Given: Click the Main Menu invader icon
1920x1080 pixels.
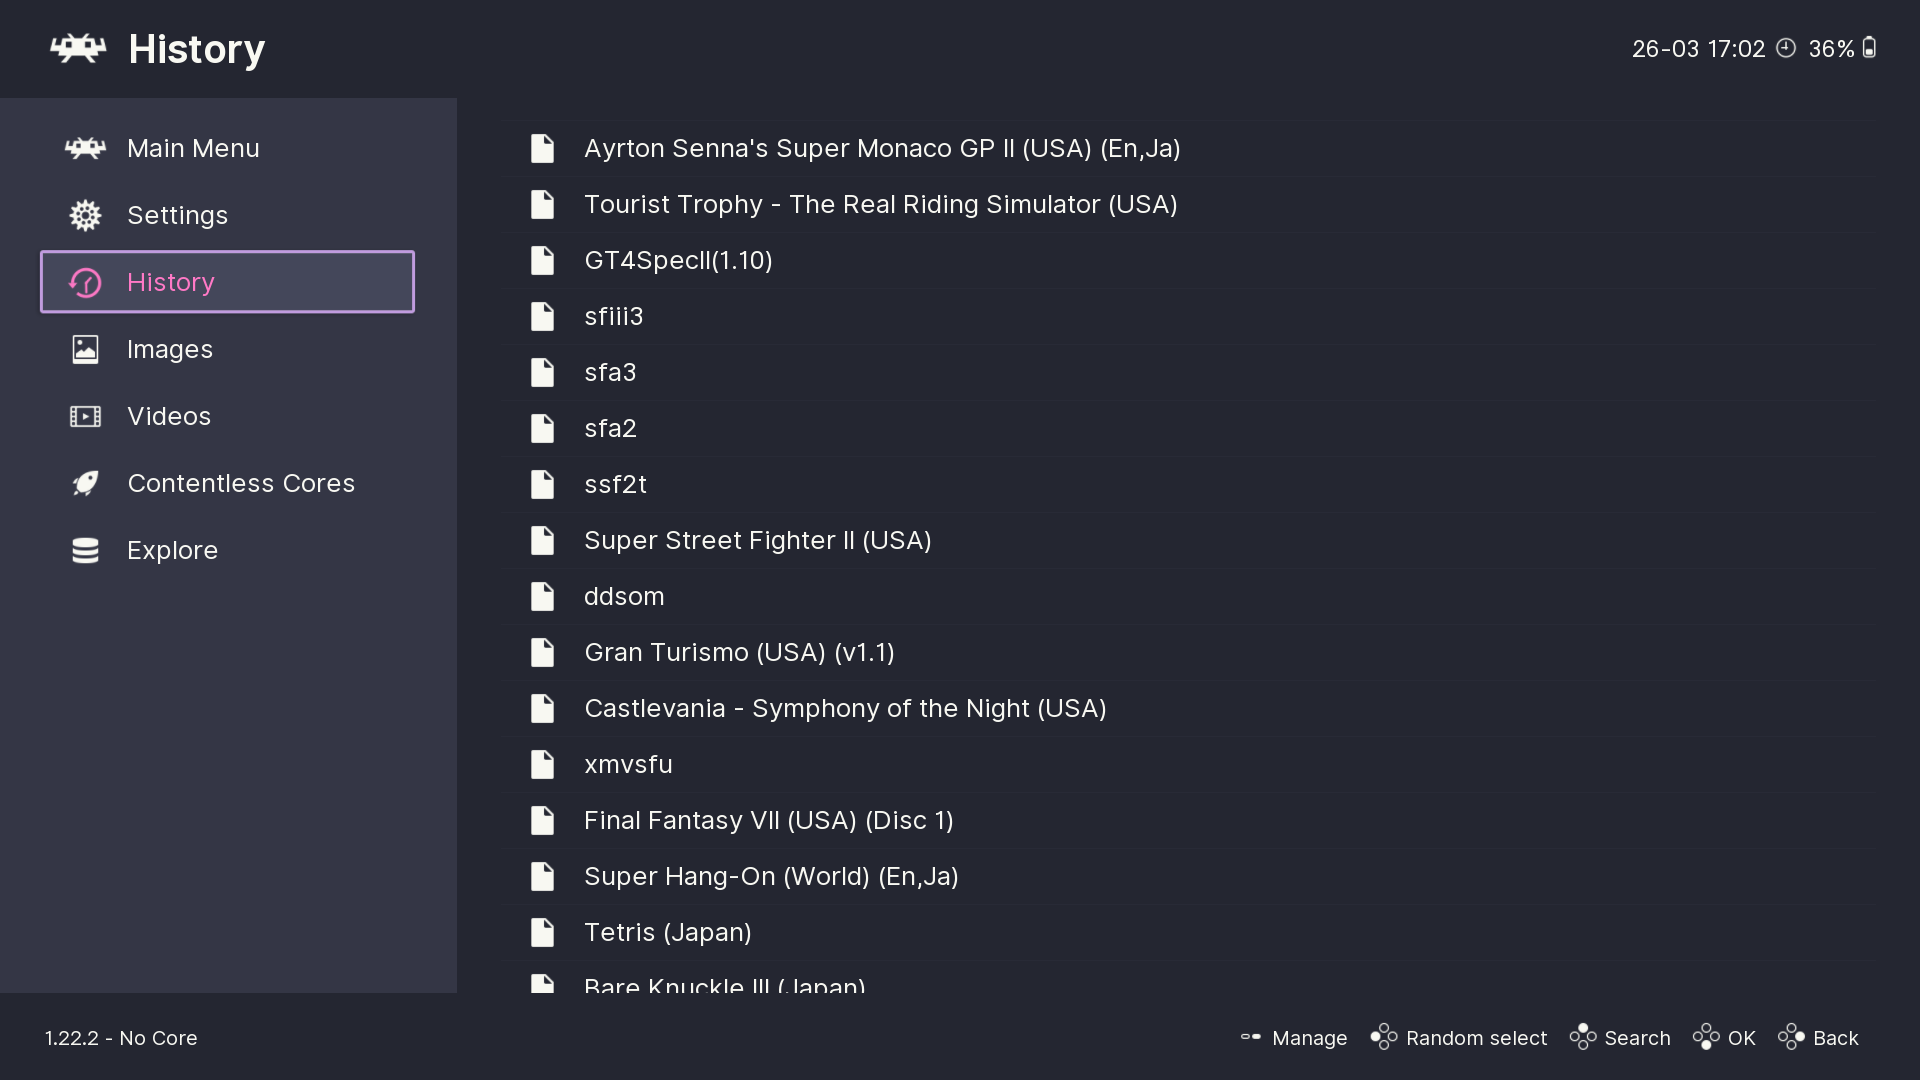Looking at the screenshot, I should [85, 148].
